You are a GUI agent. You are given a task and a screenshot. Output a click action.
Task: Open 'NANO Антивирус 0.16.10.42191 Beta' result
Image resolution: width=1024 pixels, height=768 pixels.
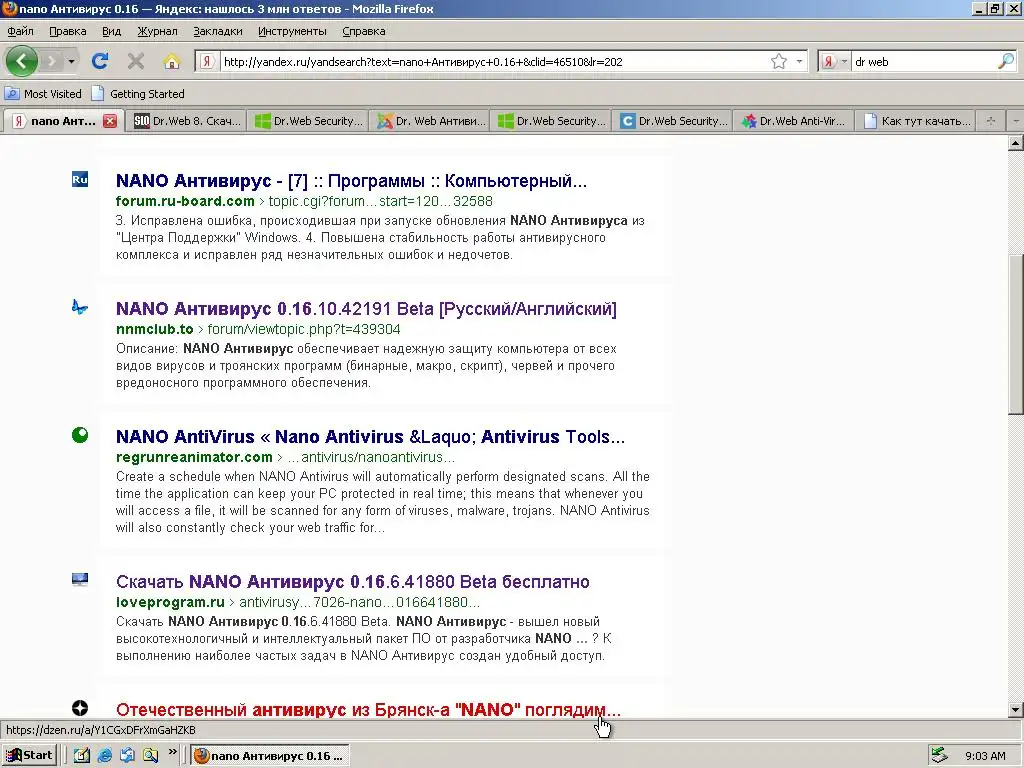click(x=366, y=309)
